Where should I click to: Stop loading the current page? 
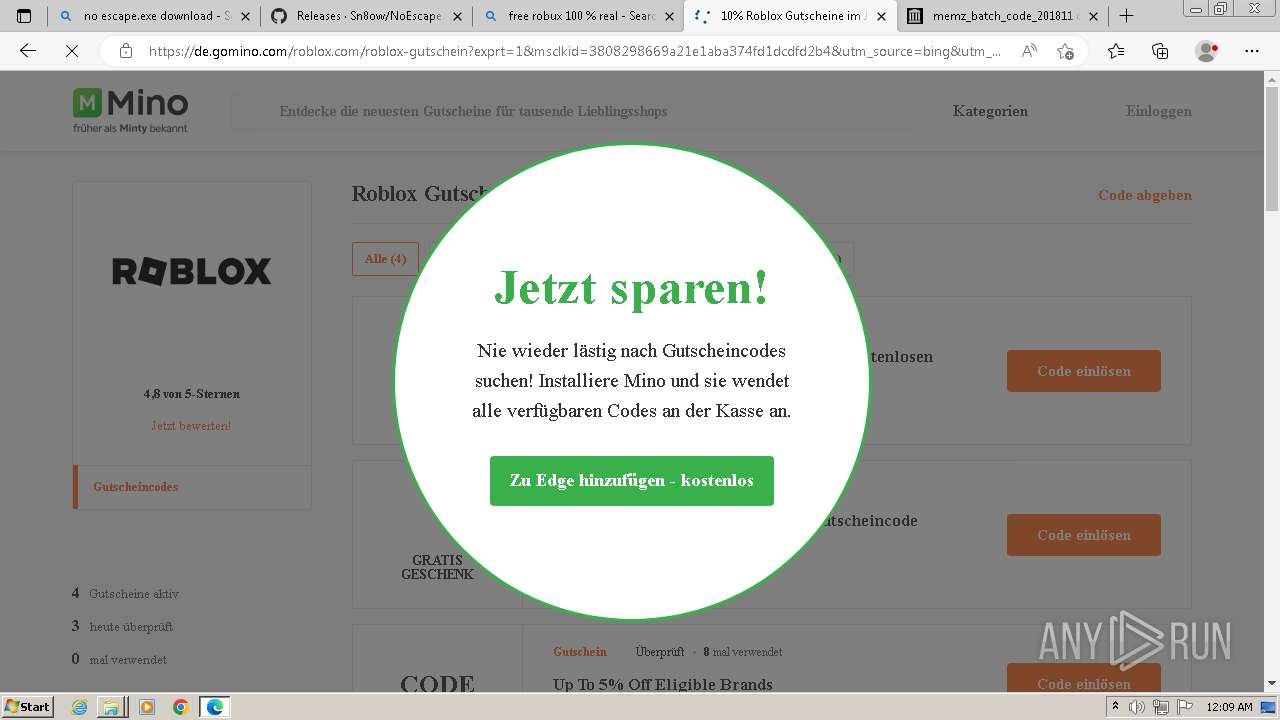(72, 51)
